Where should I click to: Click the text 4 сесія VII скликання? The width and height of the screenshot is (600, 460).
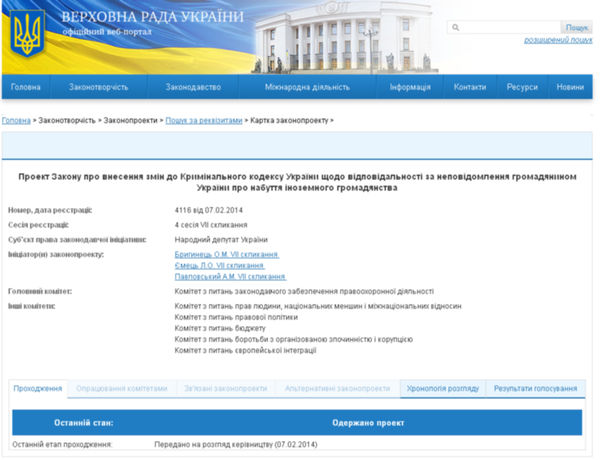[x=211, y=225]
